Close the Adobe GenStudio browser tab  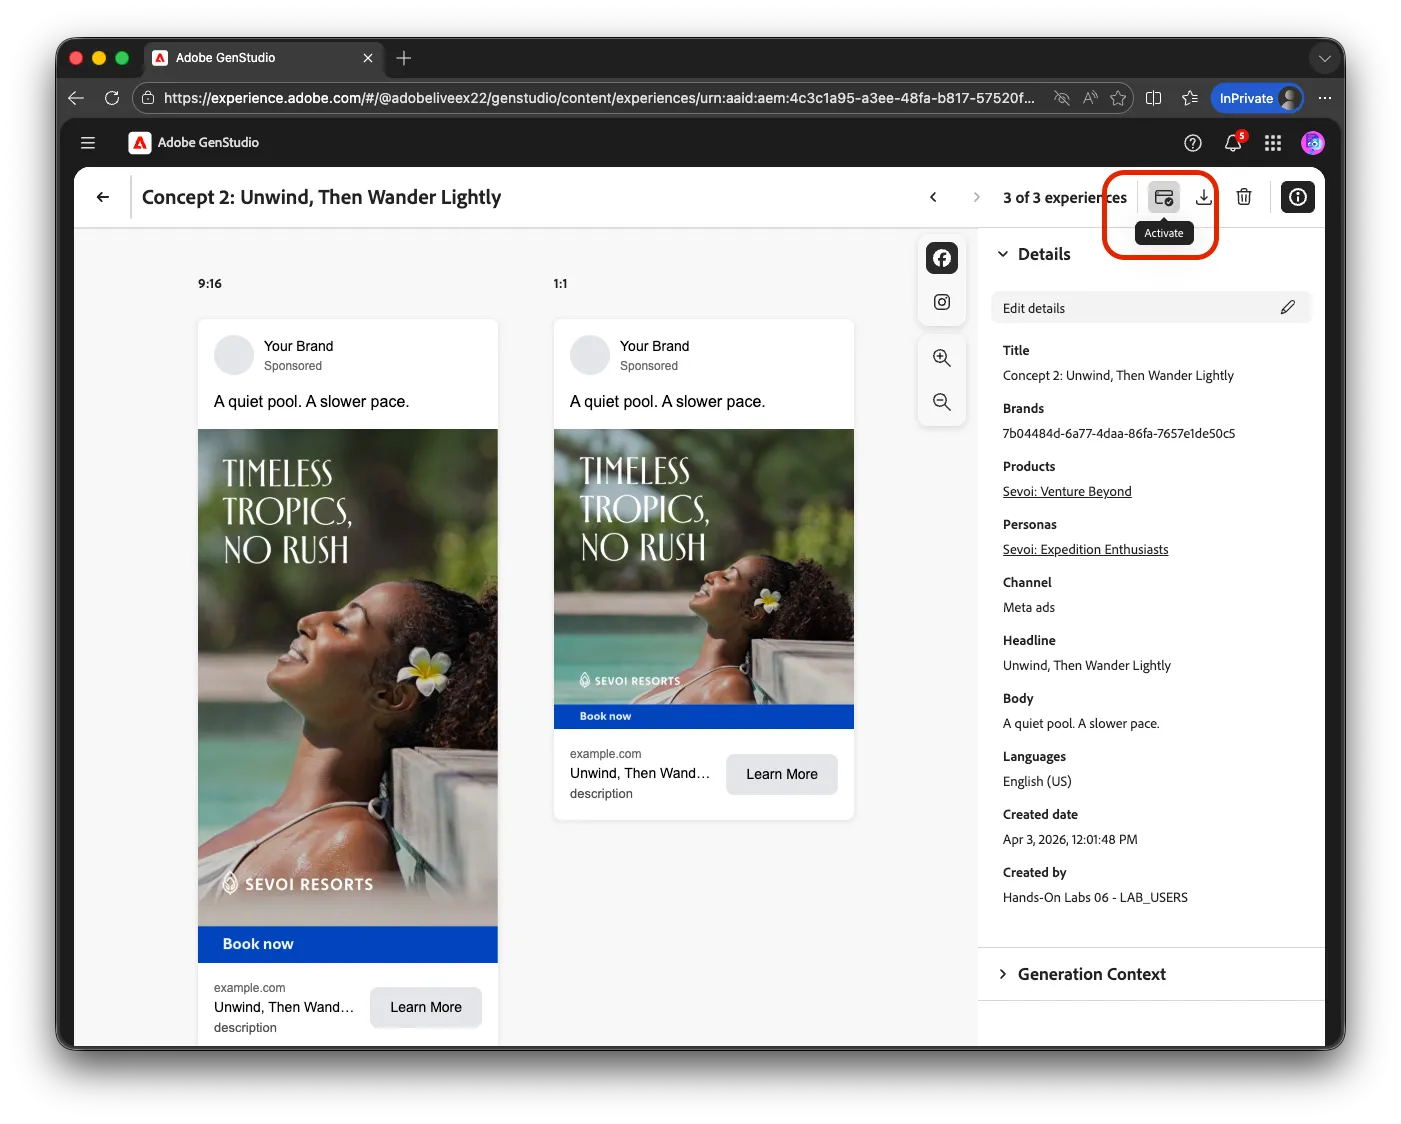click(x=368, y=58)
